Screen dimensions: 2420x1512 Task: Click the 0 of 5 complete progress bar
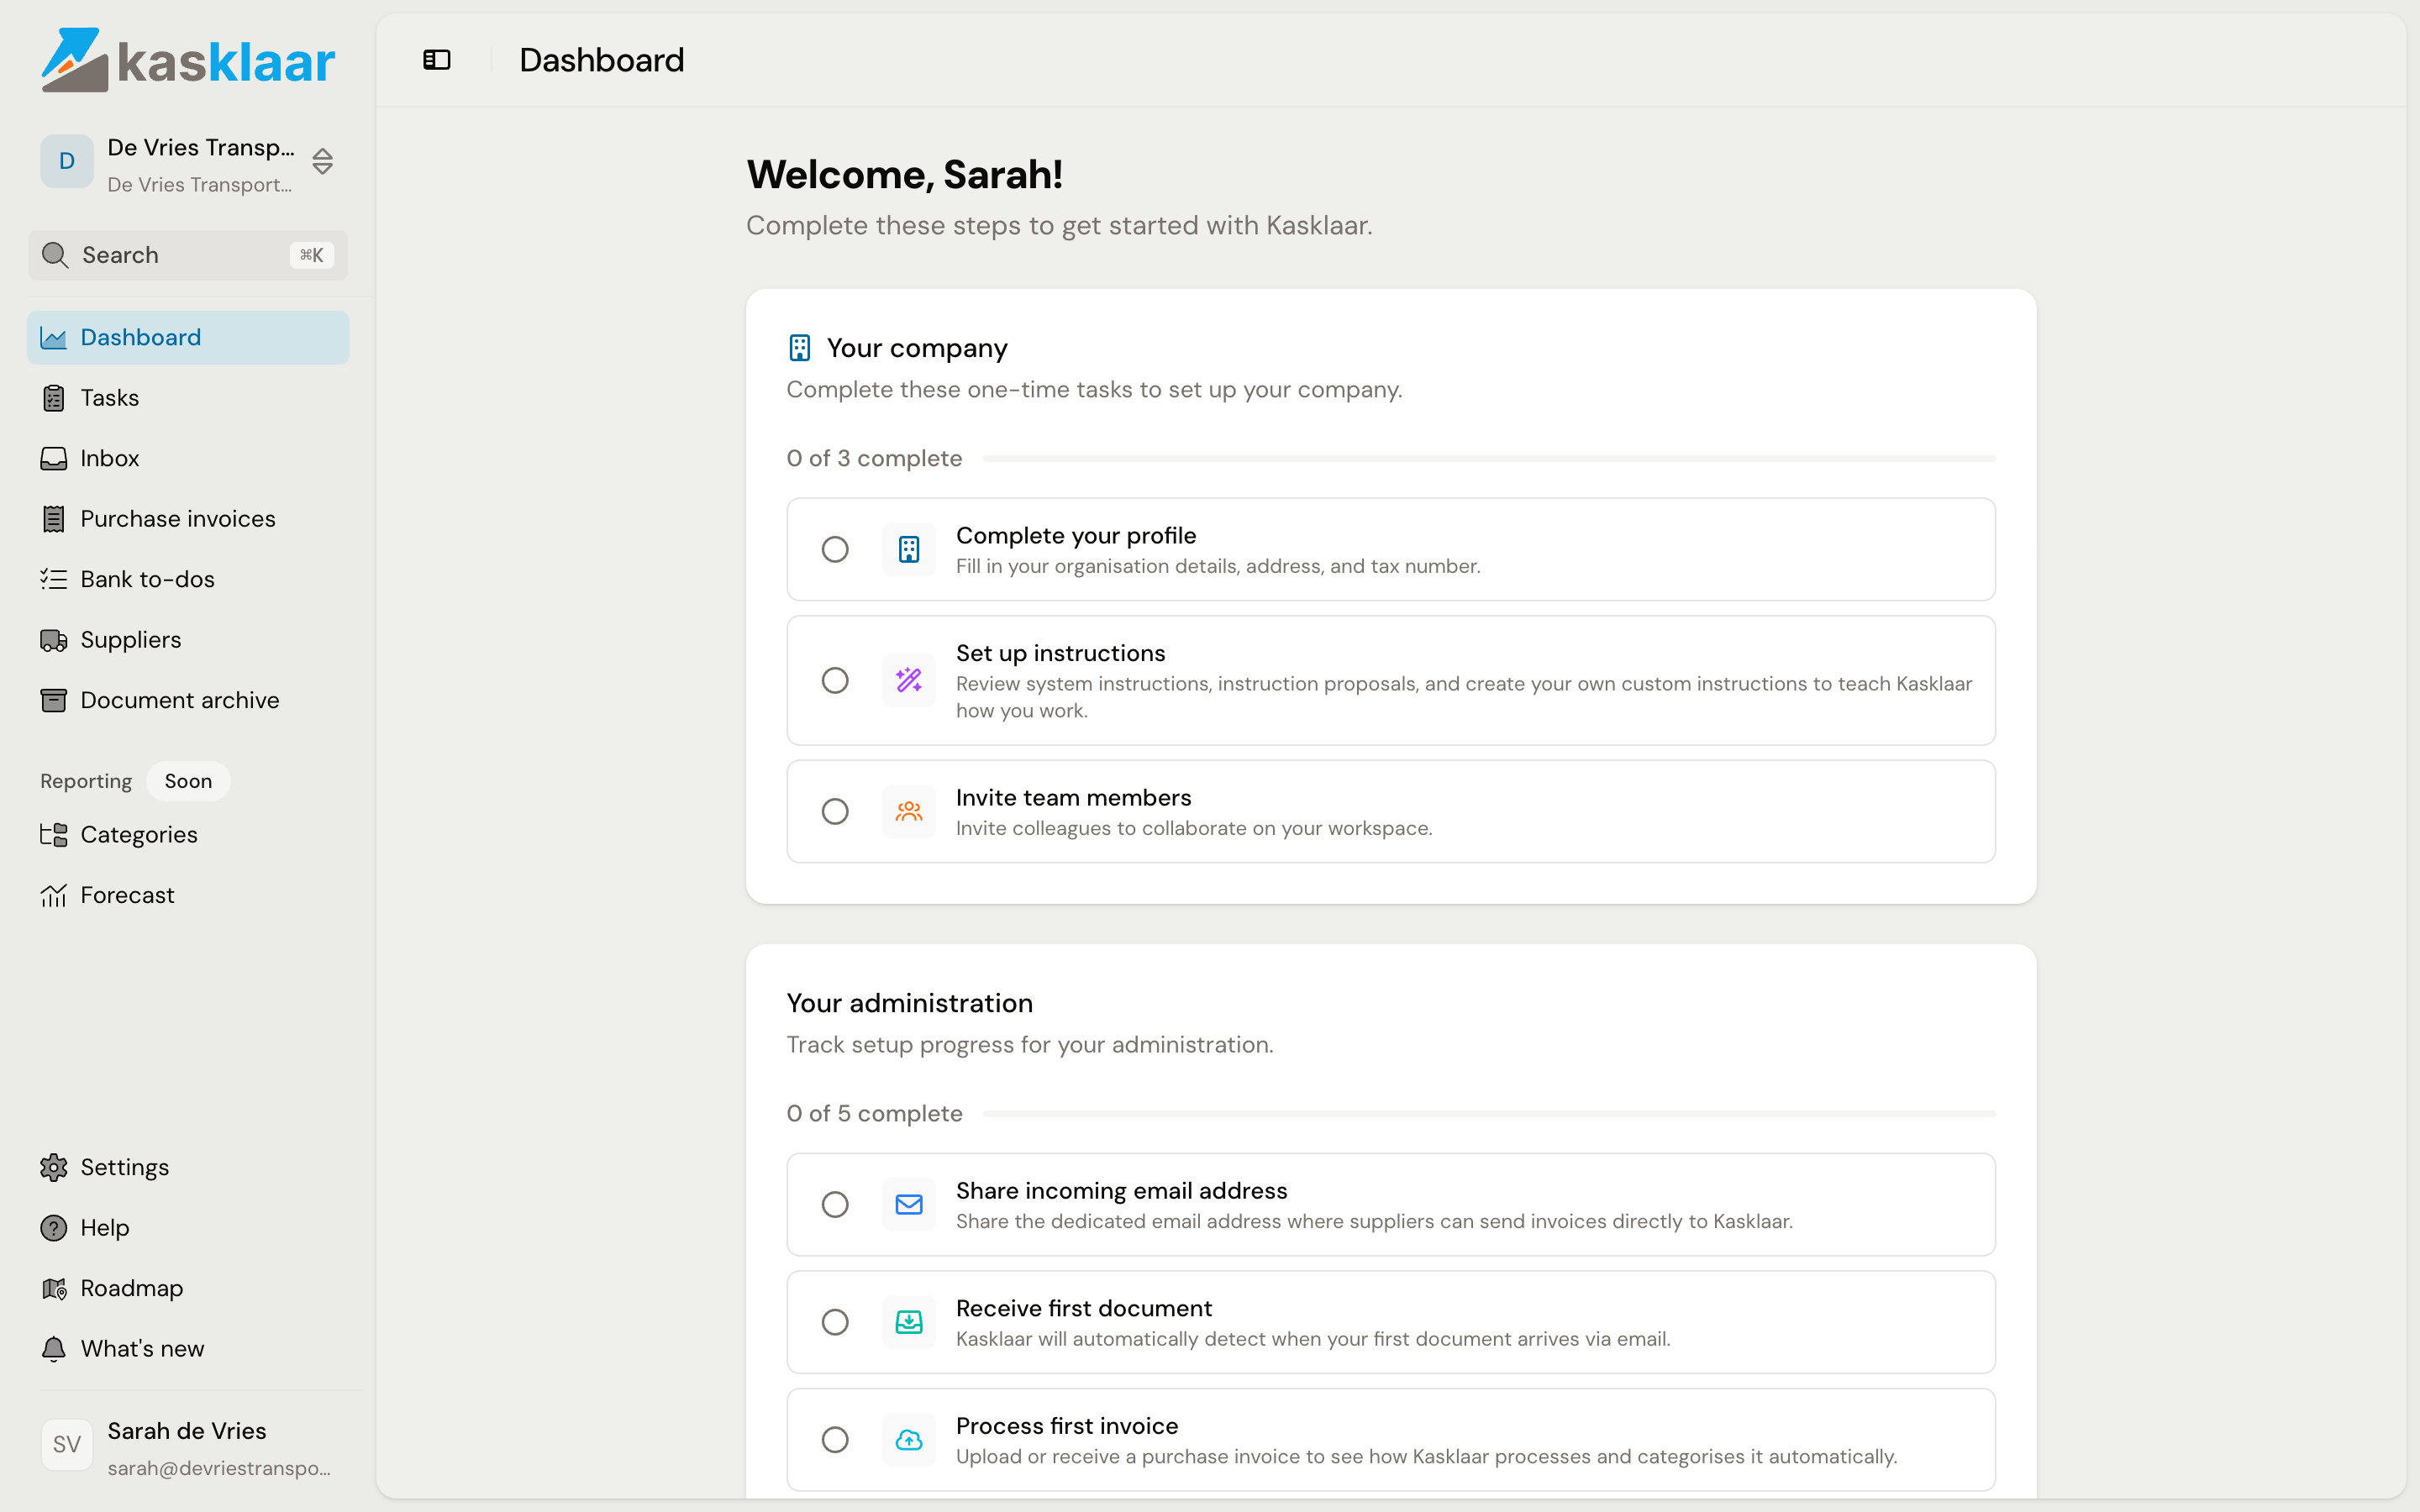point(1489,1113)
